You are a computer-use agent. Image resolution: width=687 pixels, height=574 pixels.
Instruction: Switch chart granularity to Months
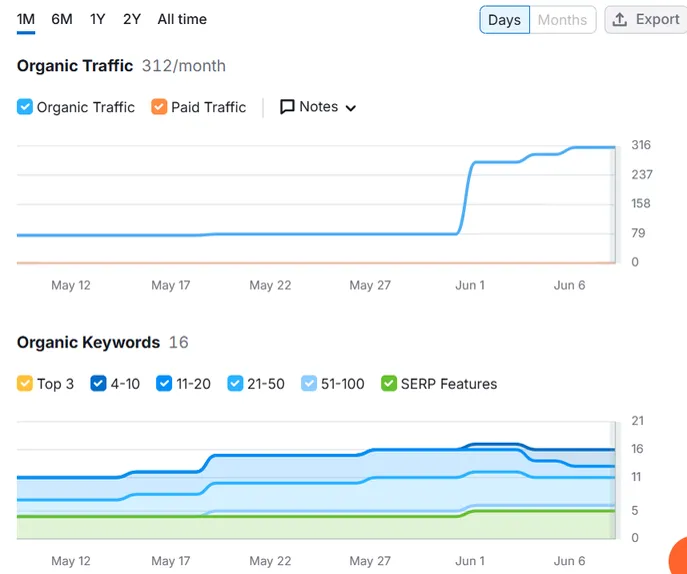562,20
